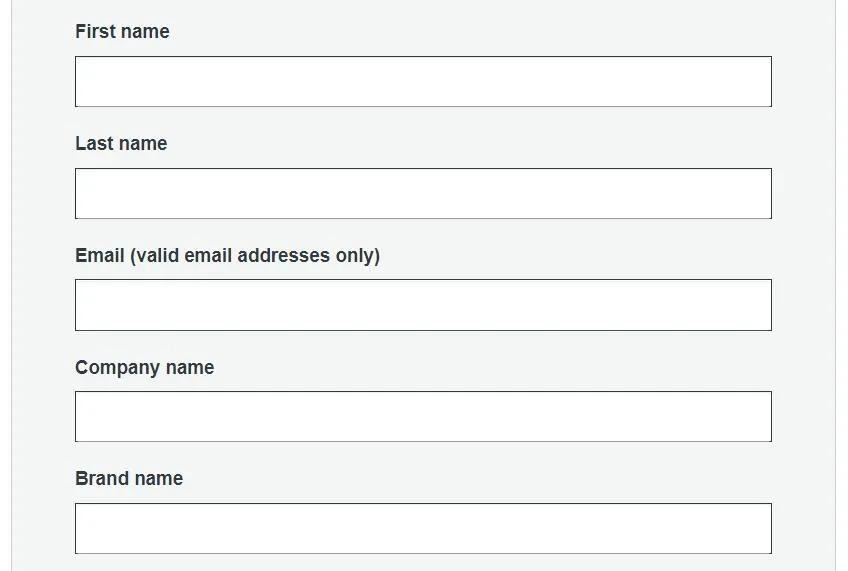
Task: Click the "Last name" label text
Action: coord(121,144)
